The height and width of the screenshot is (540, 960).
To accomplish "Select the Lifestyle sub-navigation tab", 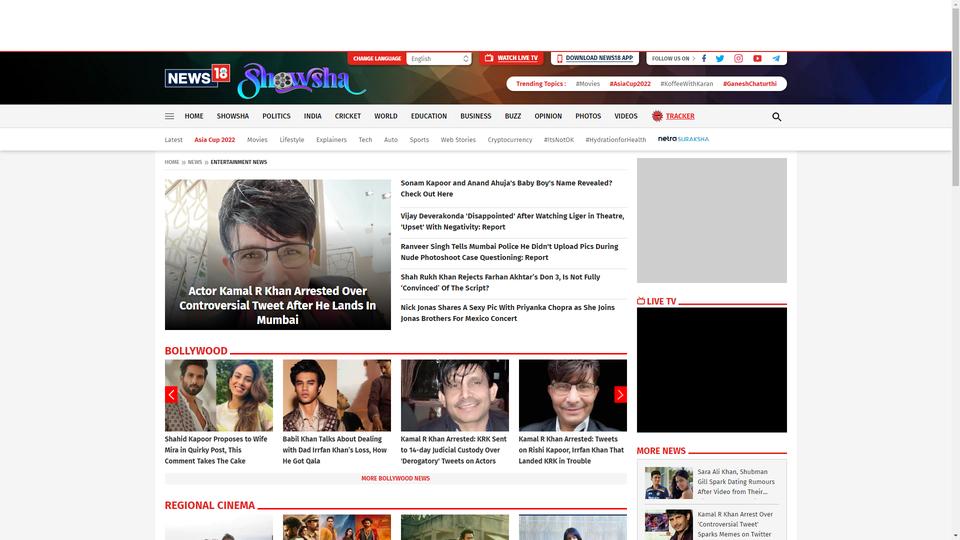I will tap(291, 140).
